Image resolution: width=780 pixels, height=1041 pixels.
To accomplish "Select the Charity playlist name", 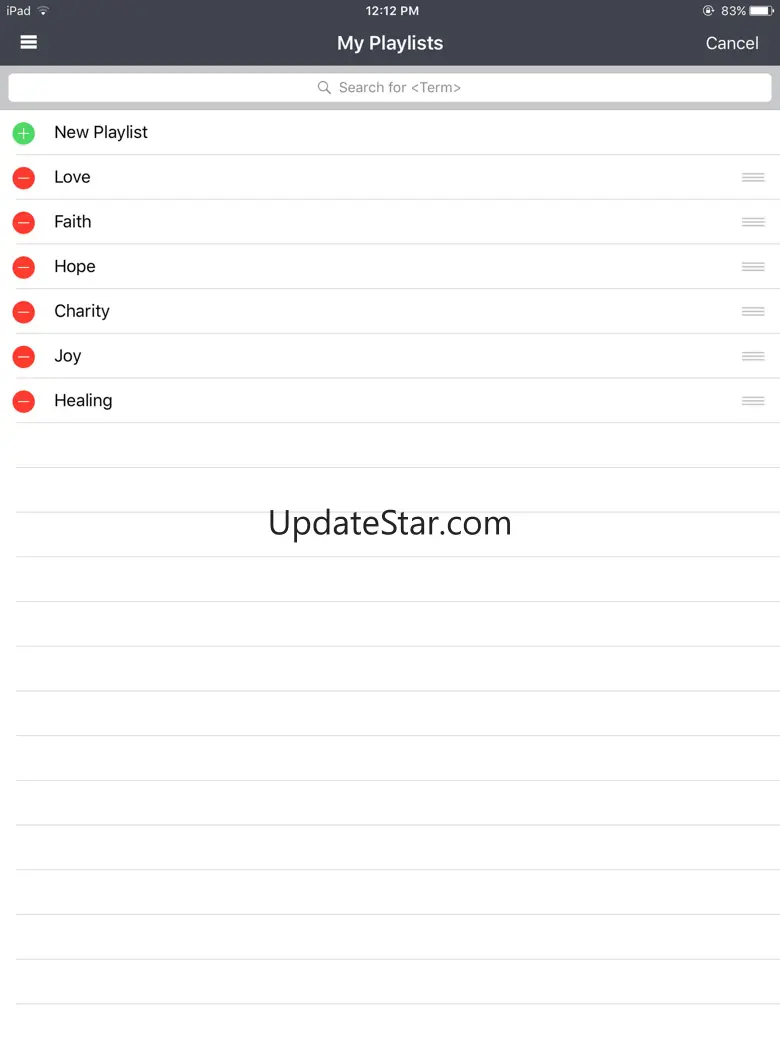I will [x=82, y=311].
